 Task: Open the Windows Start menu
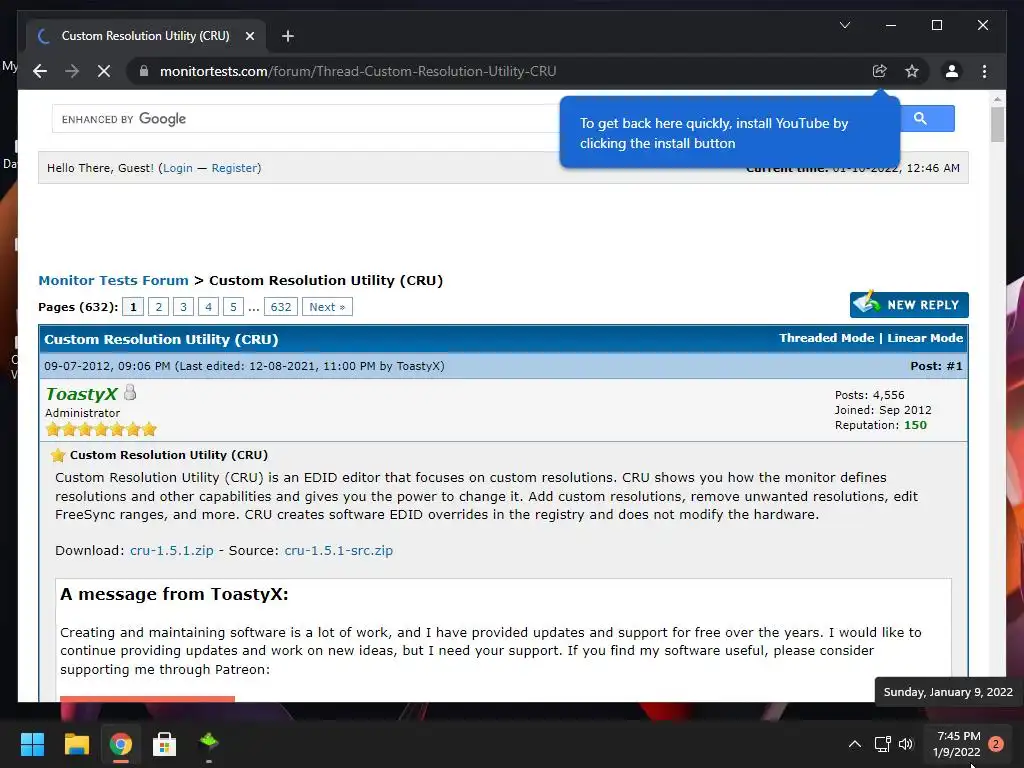(32, 744)
